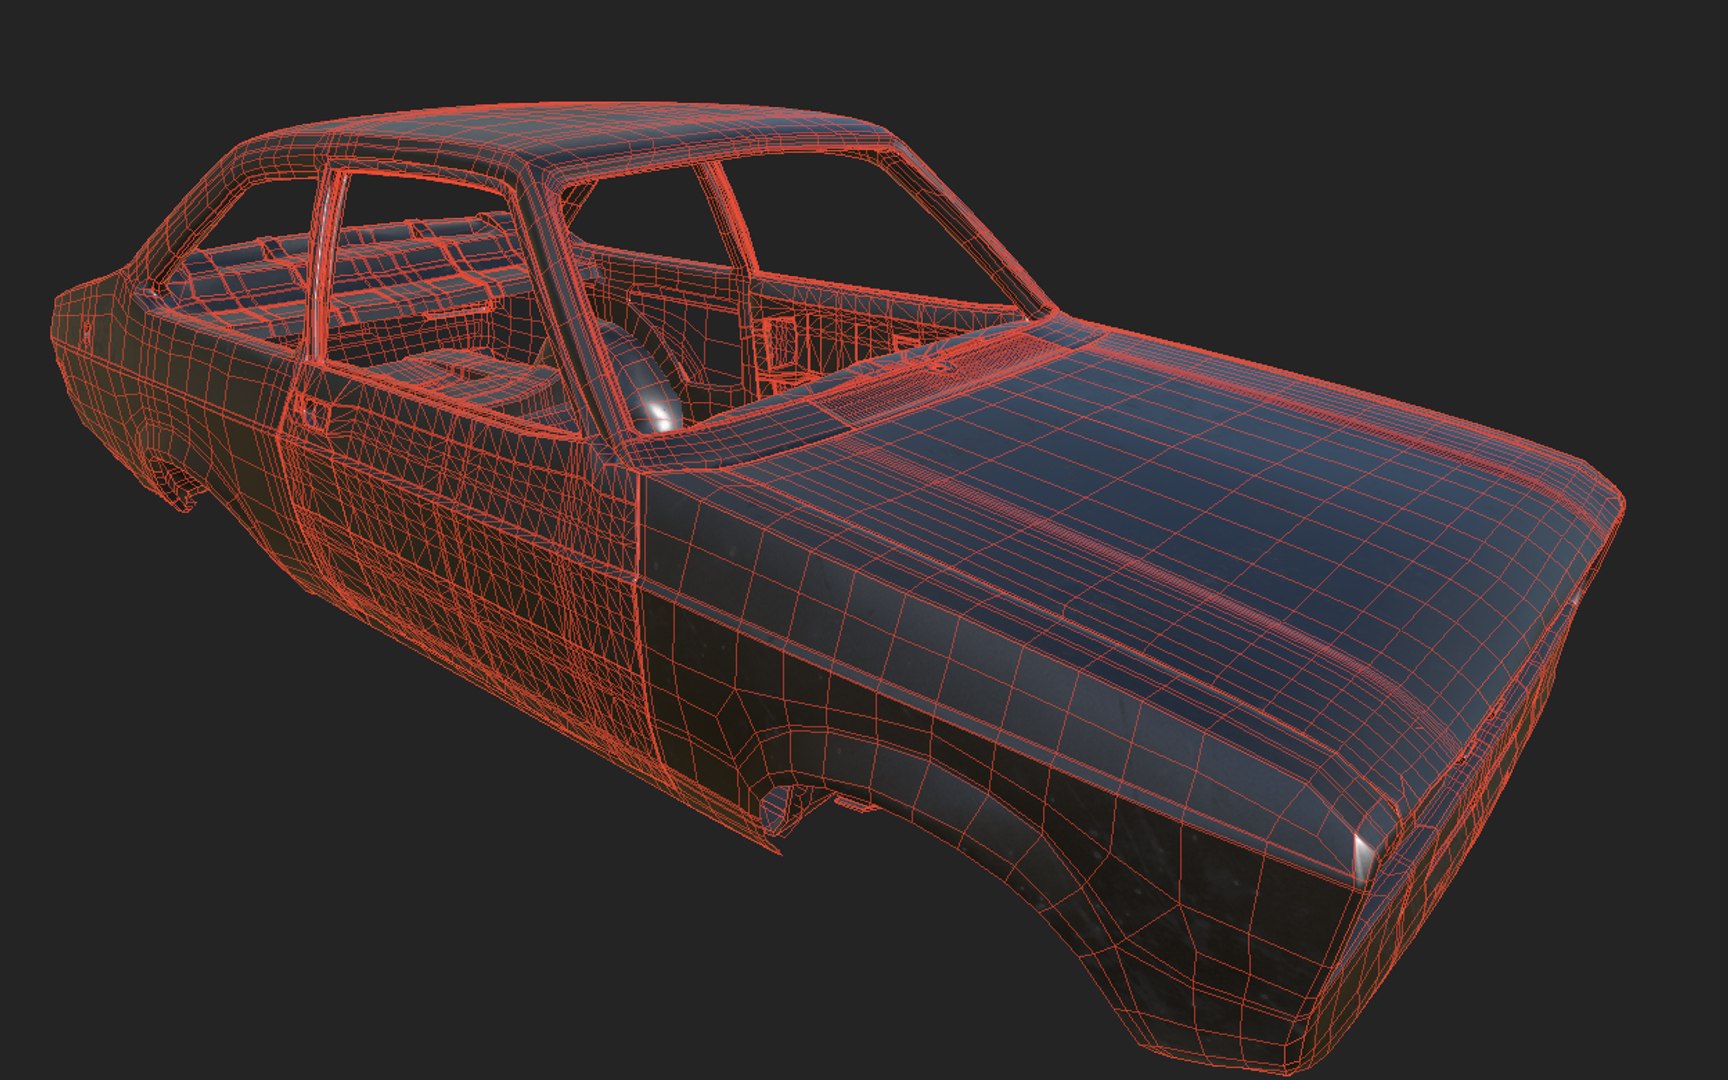Click the driver door handle
Image resolution: width=1728 pixels, height=1080 pixels.
point(311,411)
